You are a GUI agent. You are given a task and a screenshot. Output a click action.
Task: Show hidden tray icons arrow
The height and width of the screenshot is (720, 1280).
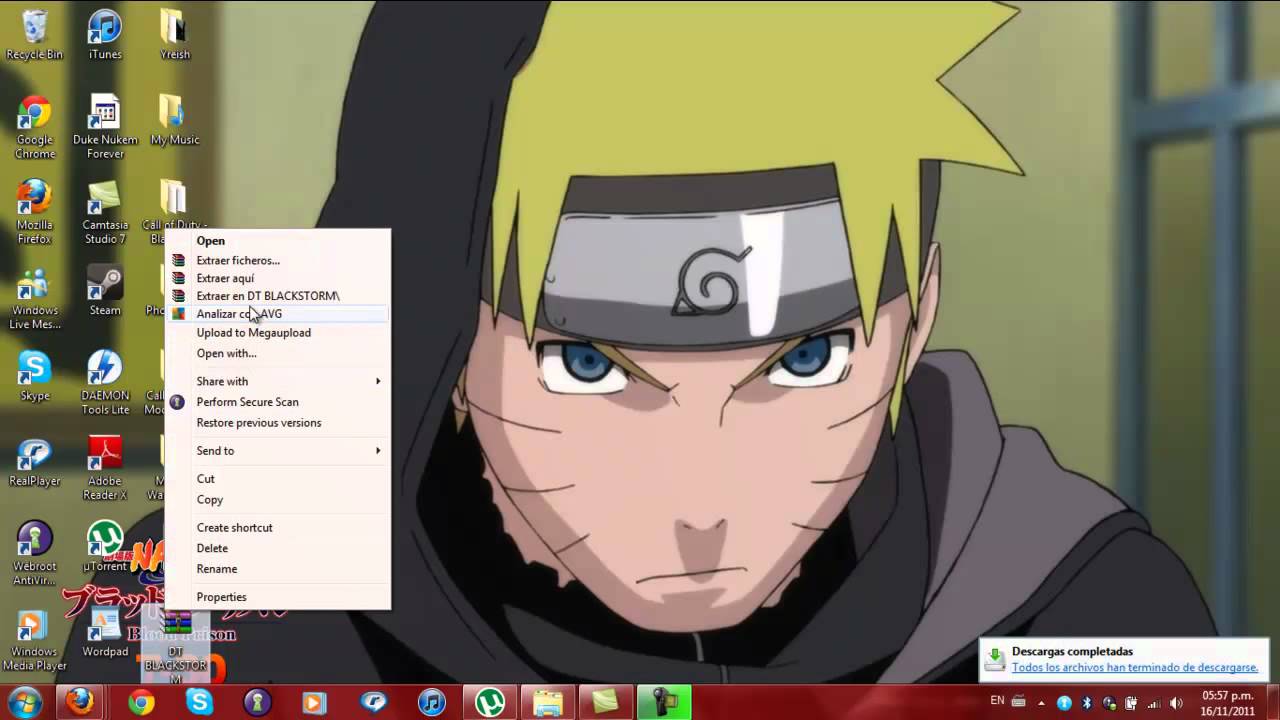pyautogui.click(x=1043, y=702)
